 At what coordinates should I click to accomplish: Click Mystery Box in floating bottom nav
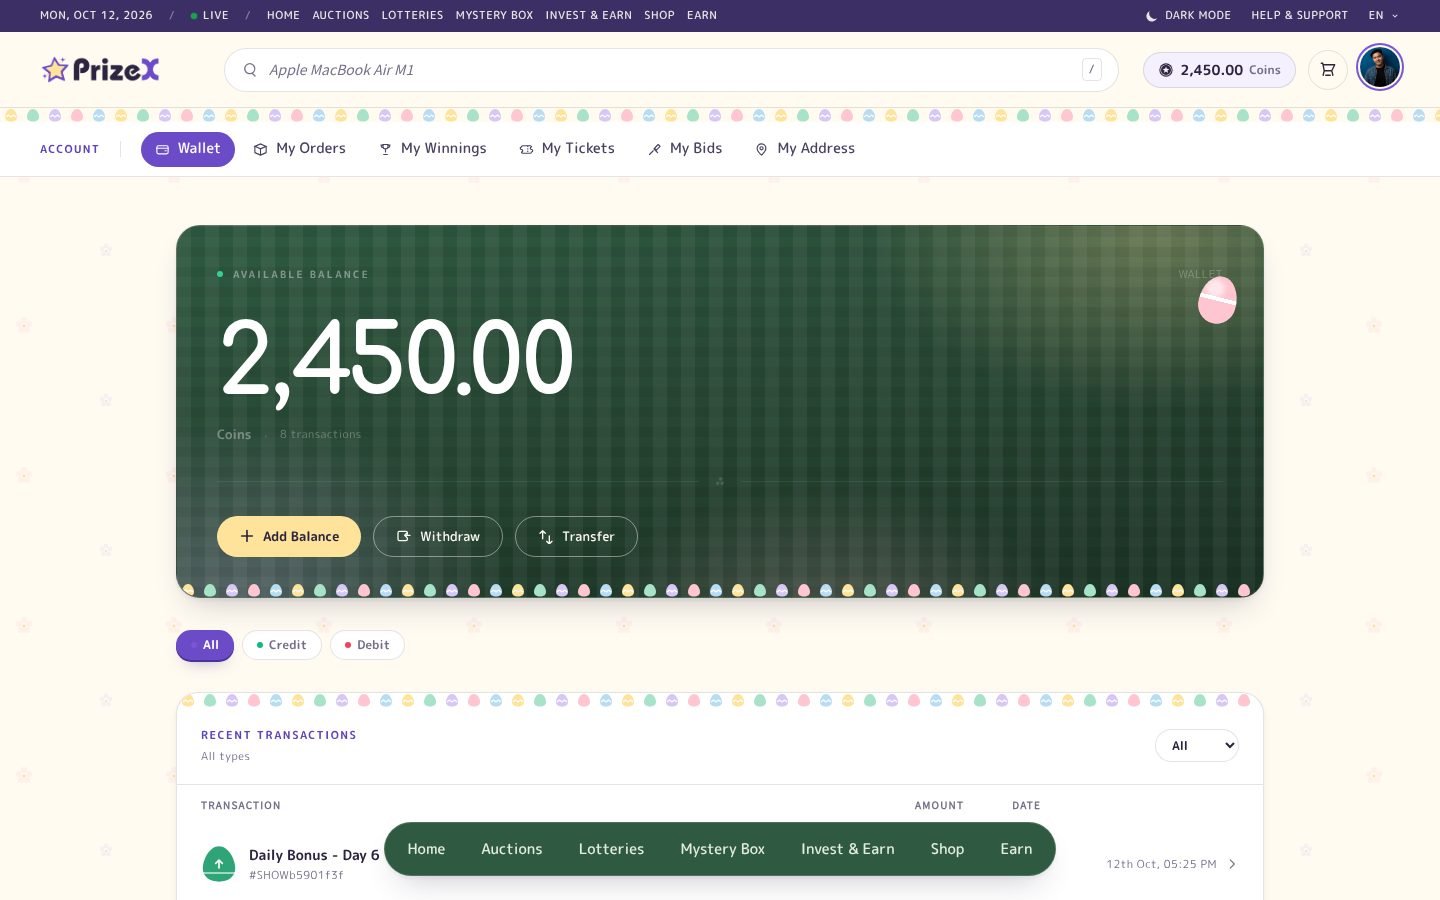tap(722, 849)
